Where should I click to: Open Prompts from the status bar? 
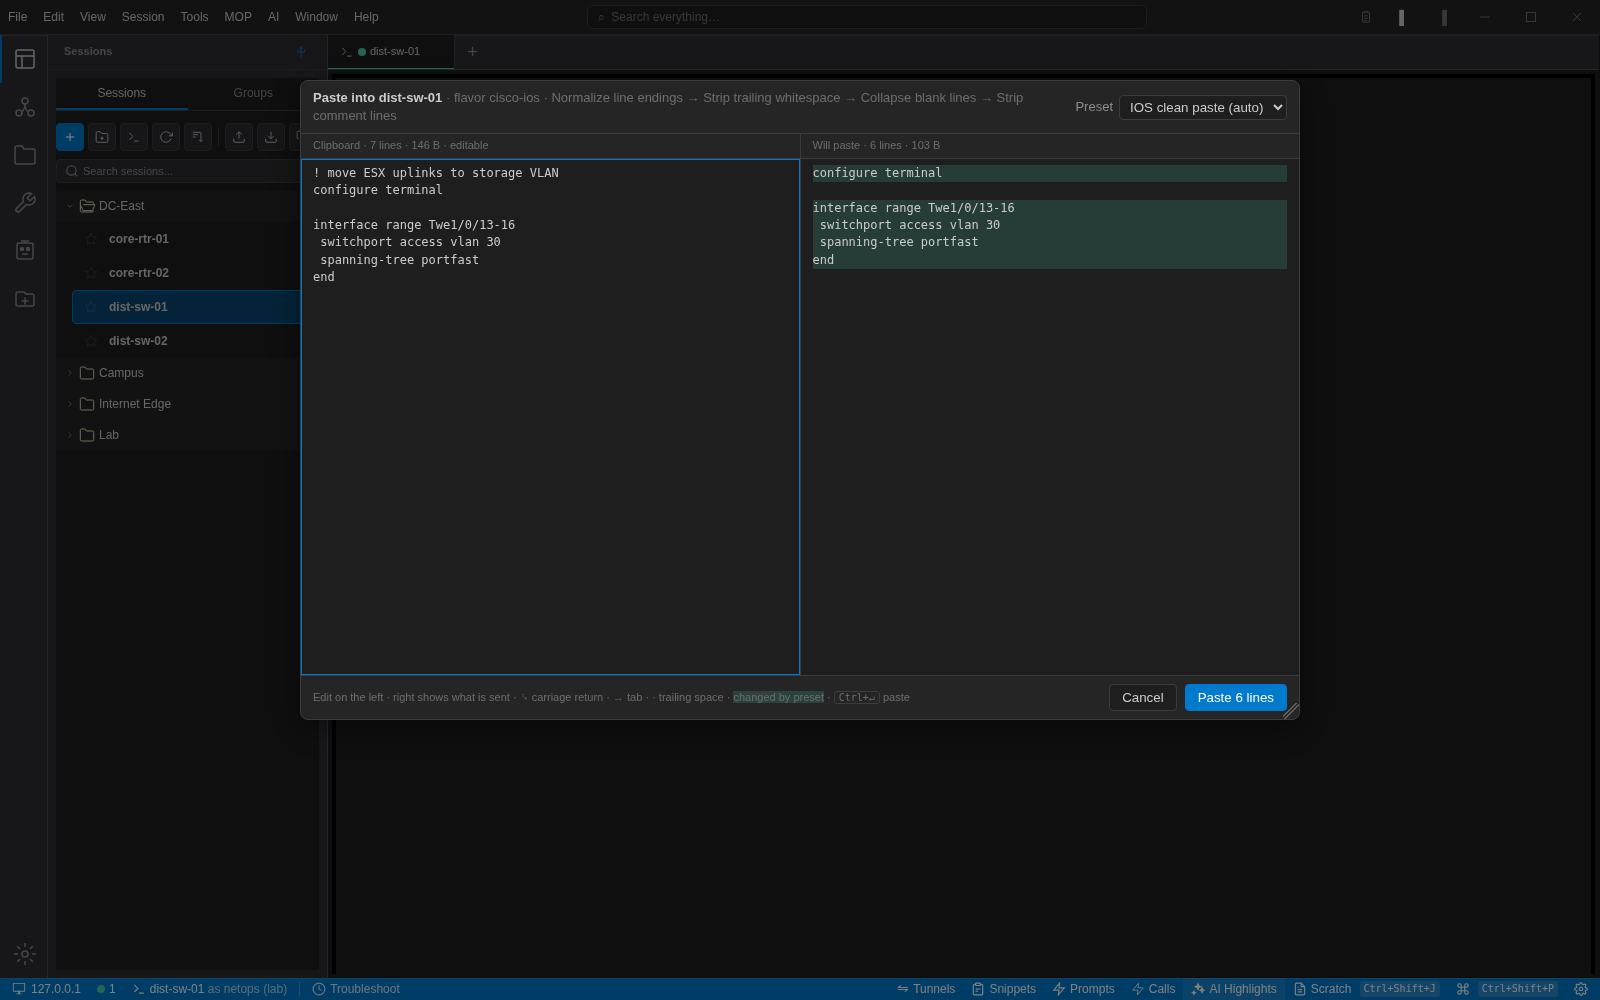point(1083,989)
